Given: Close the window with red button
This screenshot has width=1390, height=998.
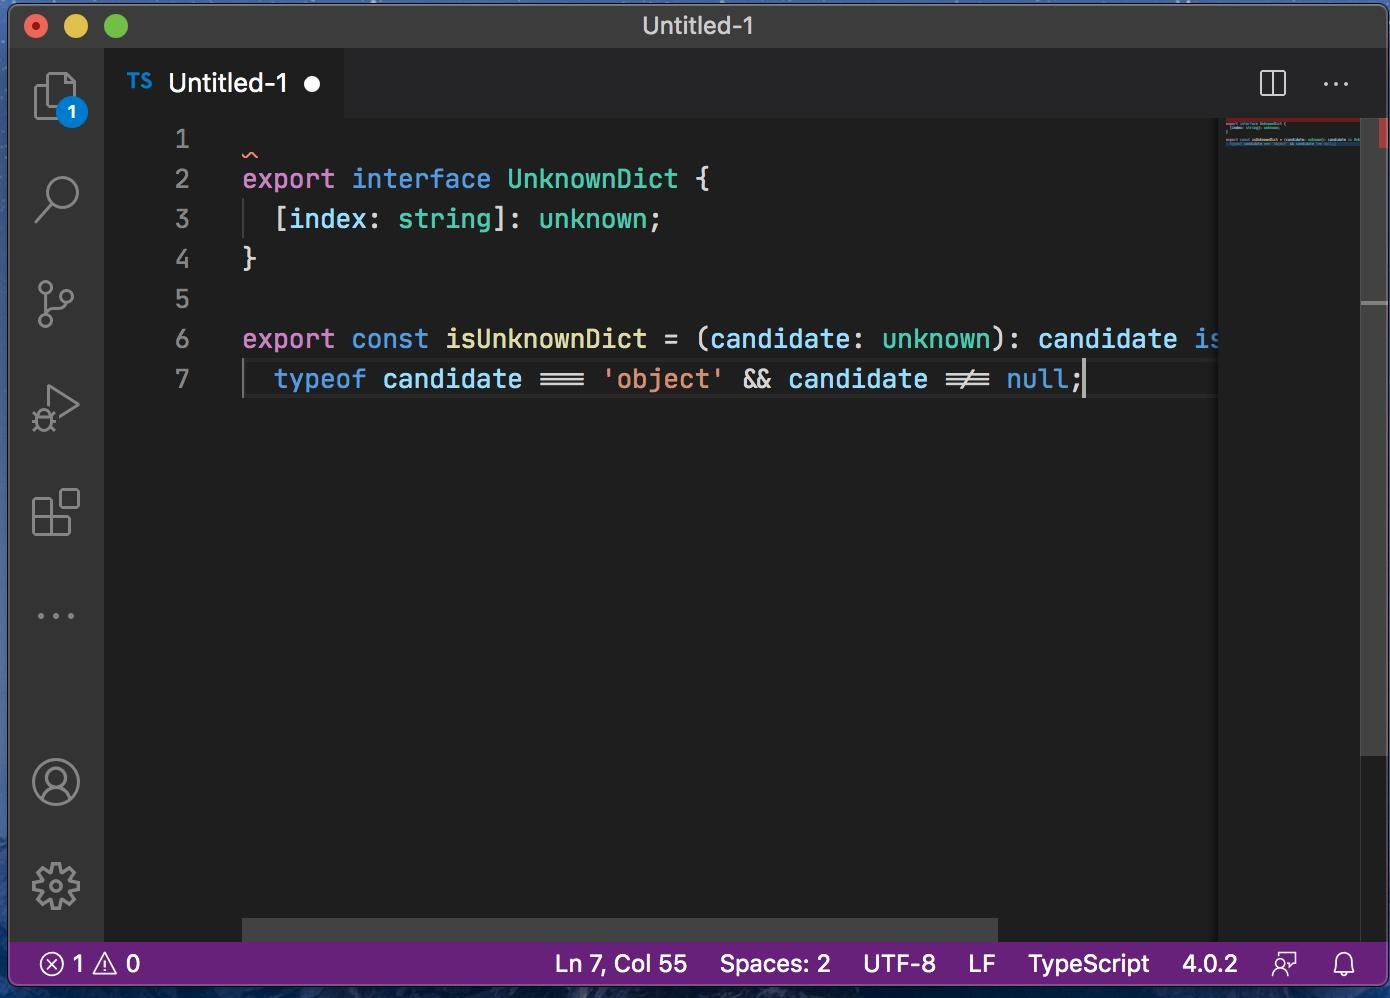Looking at the screenshot, I should click(36, 26).
